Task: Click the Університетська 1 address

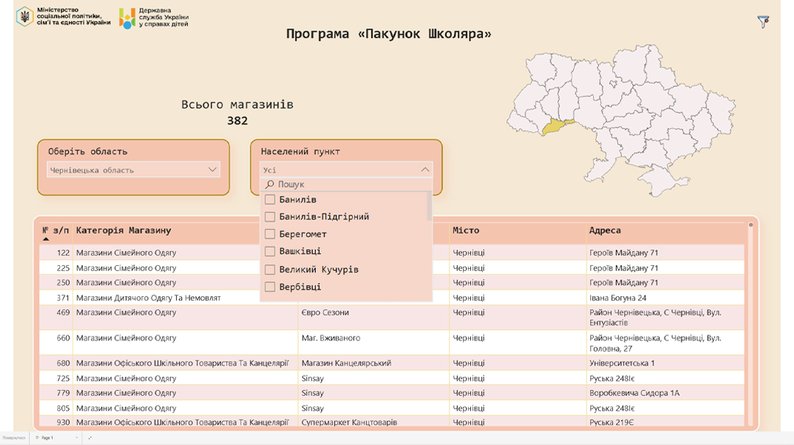Action: [622, 363]
